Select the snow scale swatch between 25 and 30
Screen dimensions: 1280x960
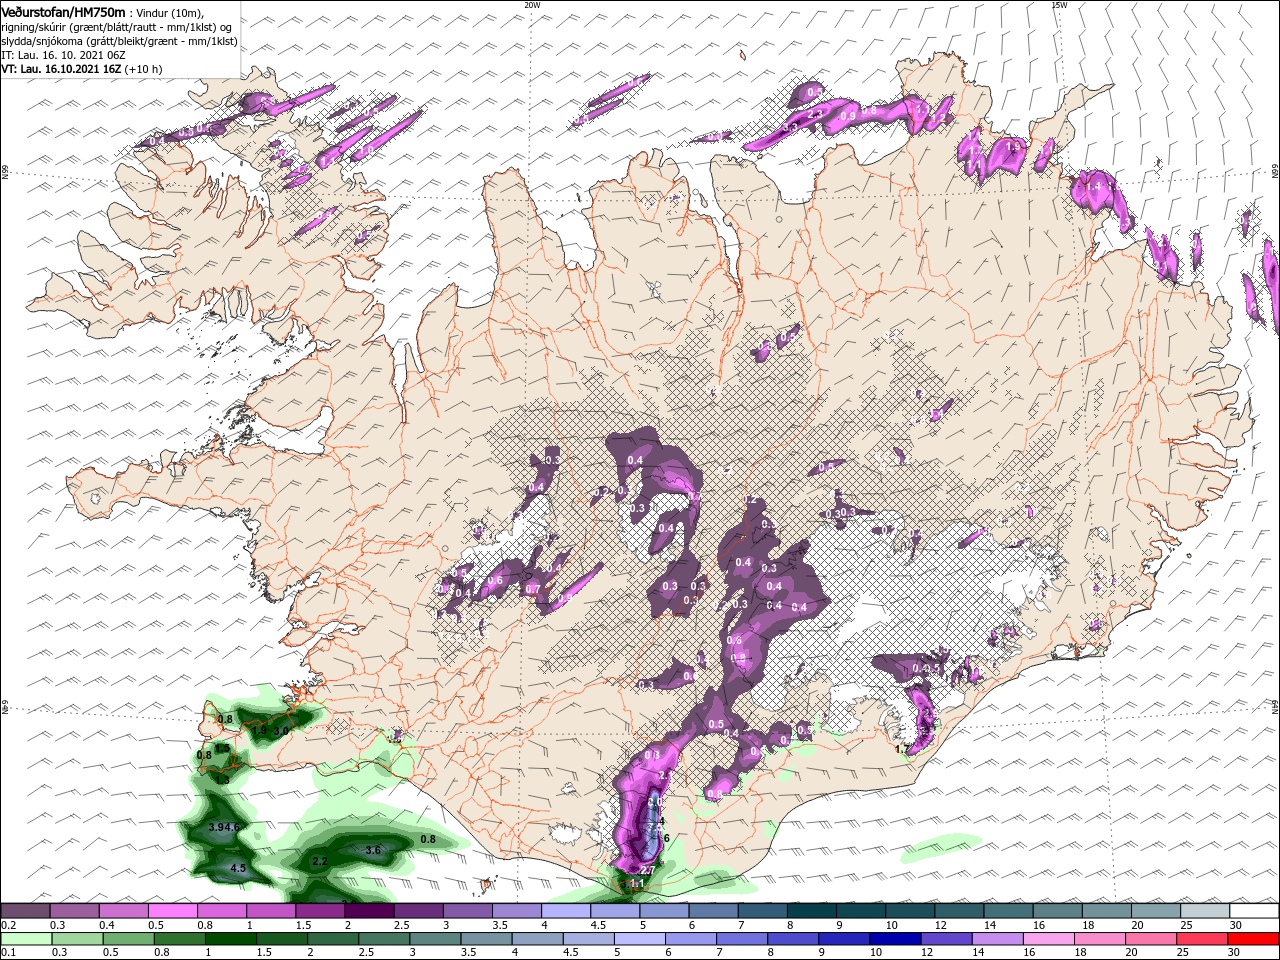point(1206,911)
